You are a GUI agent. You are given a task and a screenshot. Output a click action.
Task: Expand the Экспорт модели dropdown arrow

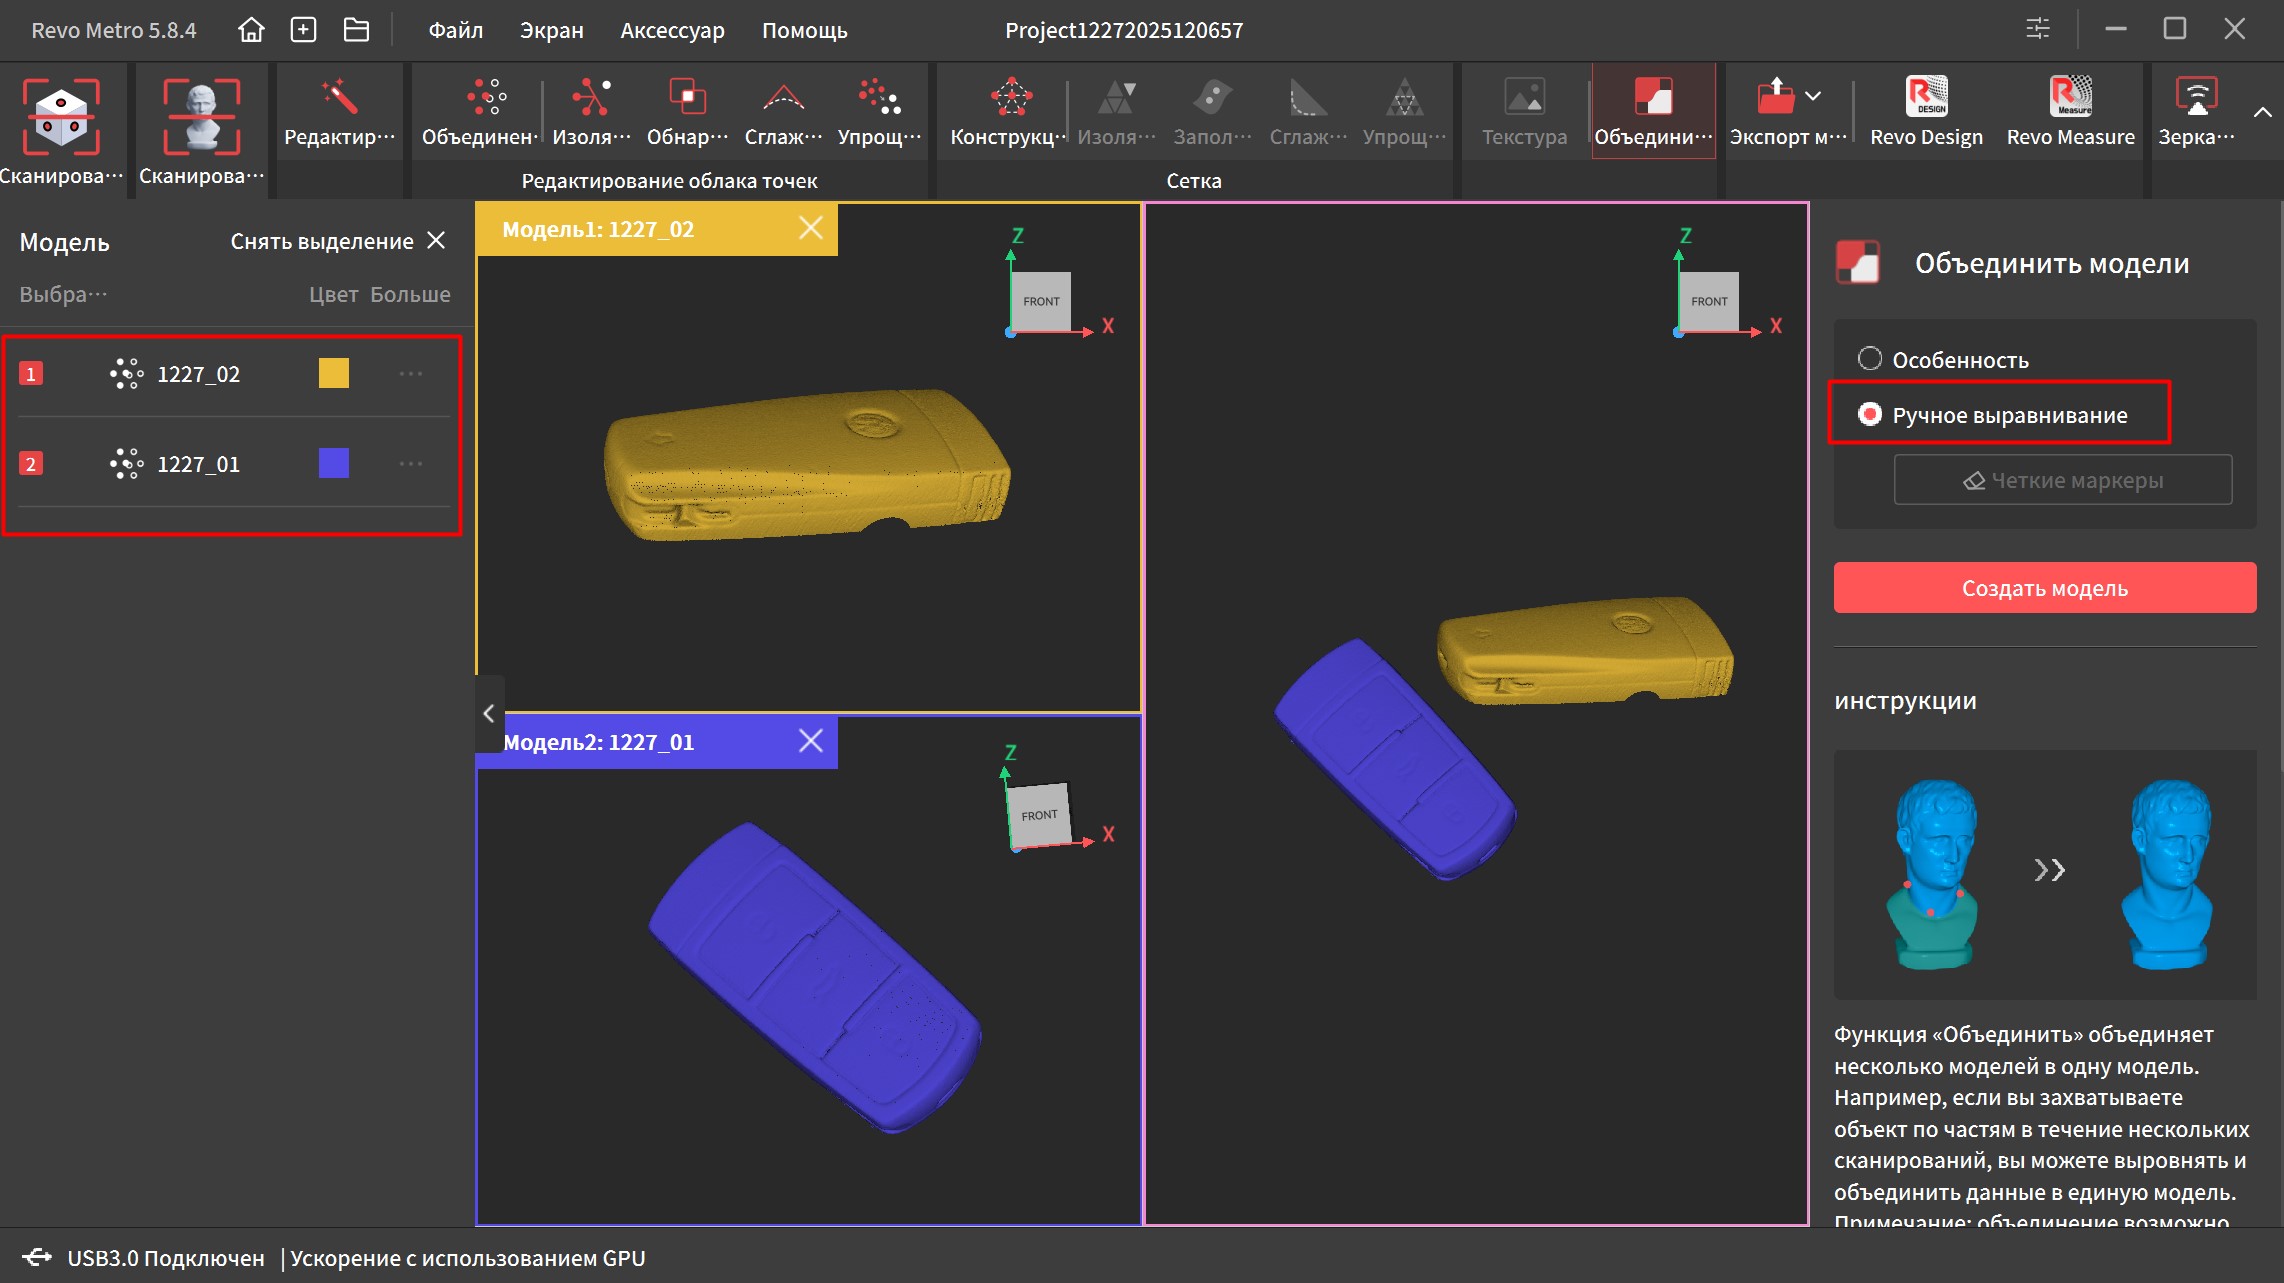[1813, 96]
